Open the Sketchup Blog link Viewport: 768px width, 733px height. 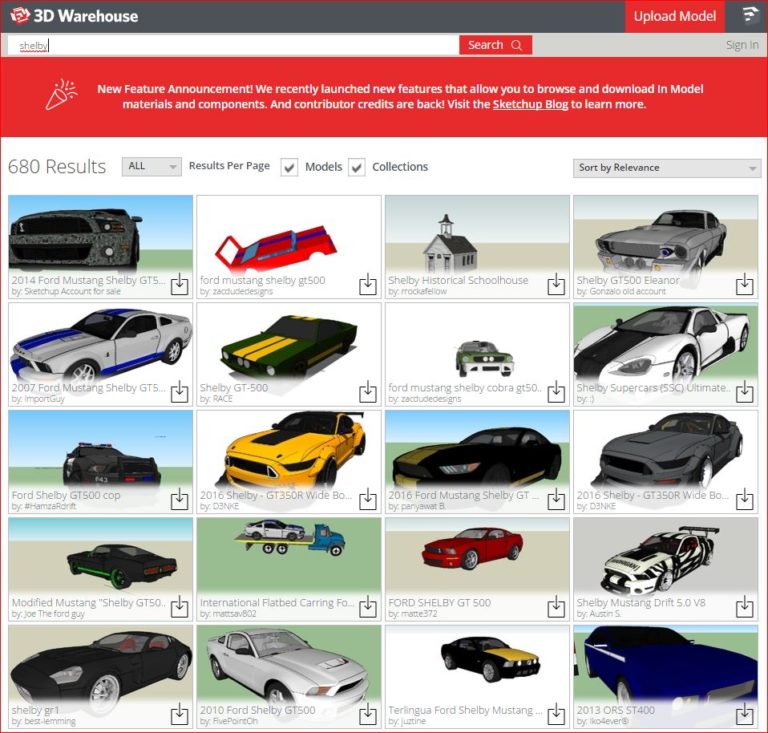click(530, 104)
